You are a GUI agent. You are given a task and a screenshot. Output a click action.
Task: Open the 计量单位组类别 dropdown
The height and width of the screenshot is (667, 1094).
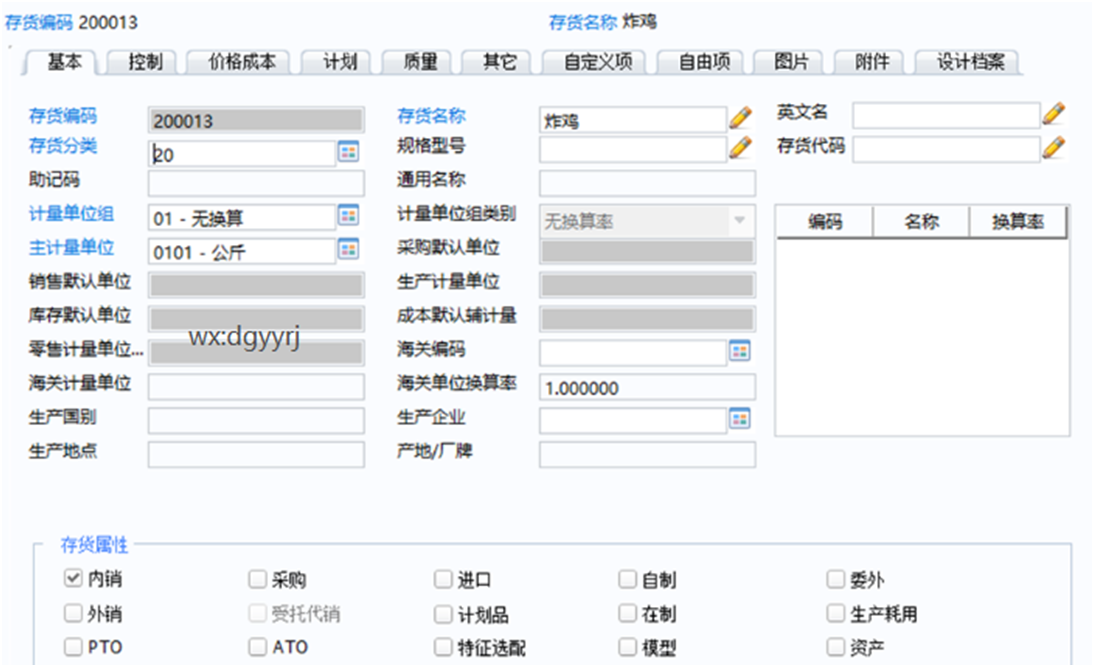[x=740, y=218]
